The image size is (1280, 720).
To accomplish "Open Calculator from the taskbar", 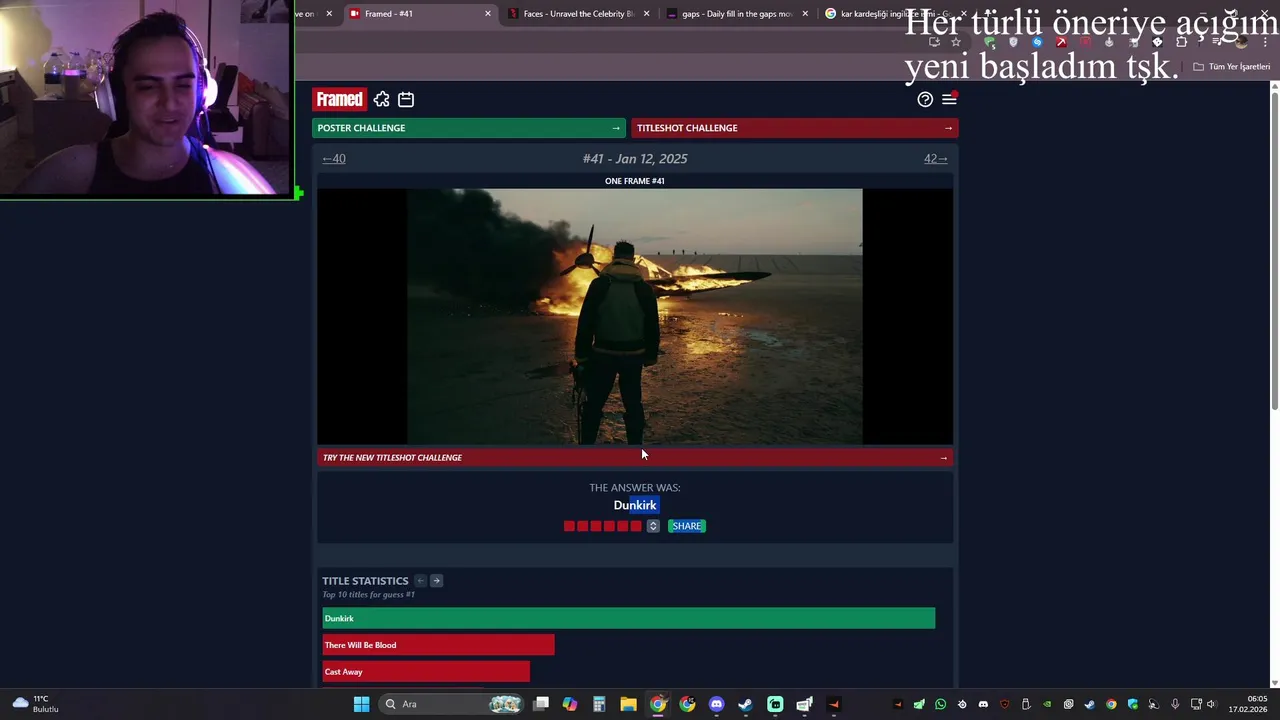I will 599,704.
